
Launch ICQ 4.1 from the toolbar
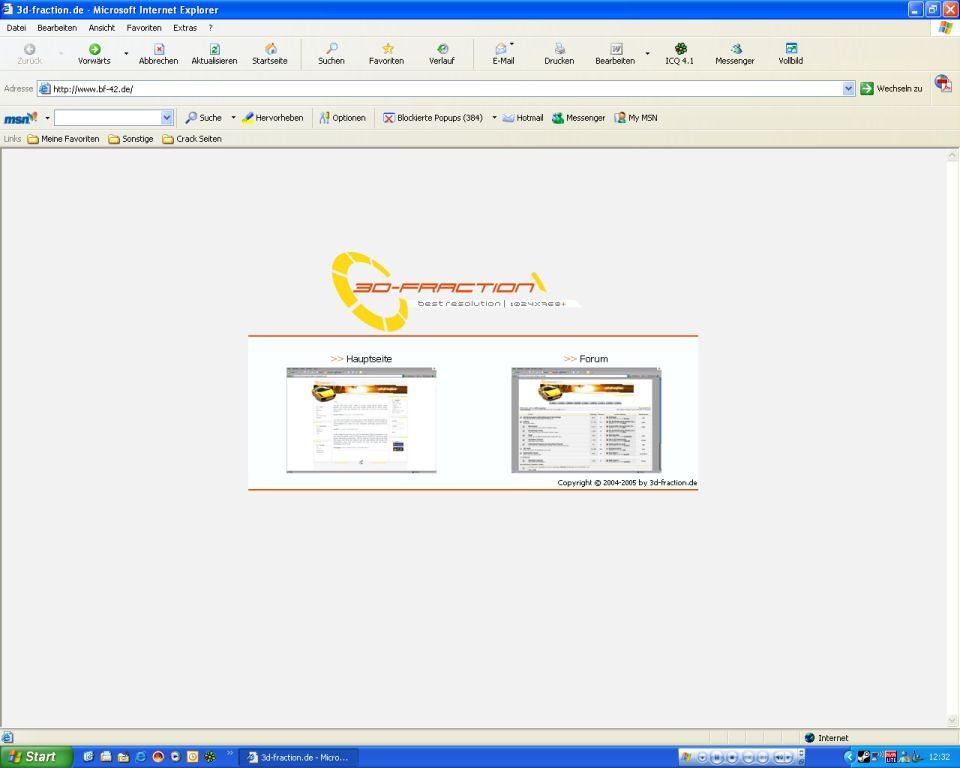[680, 49]
